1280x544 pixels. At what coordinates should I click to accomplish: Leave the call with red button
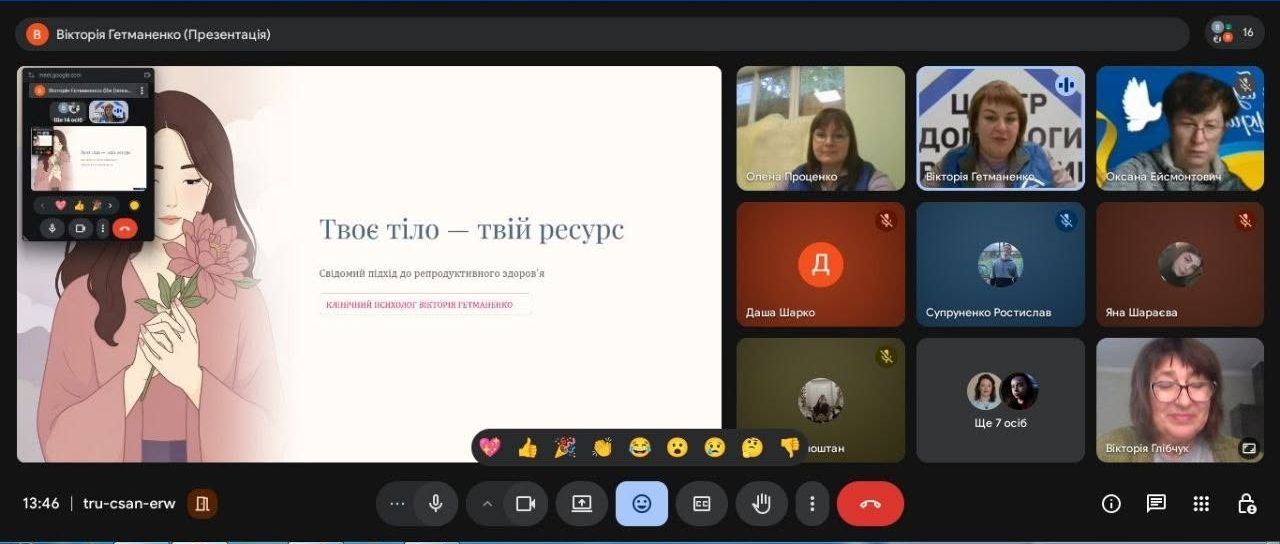870,503
